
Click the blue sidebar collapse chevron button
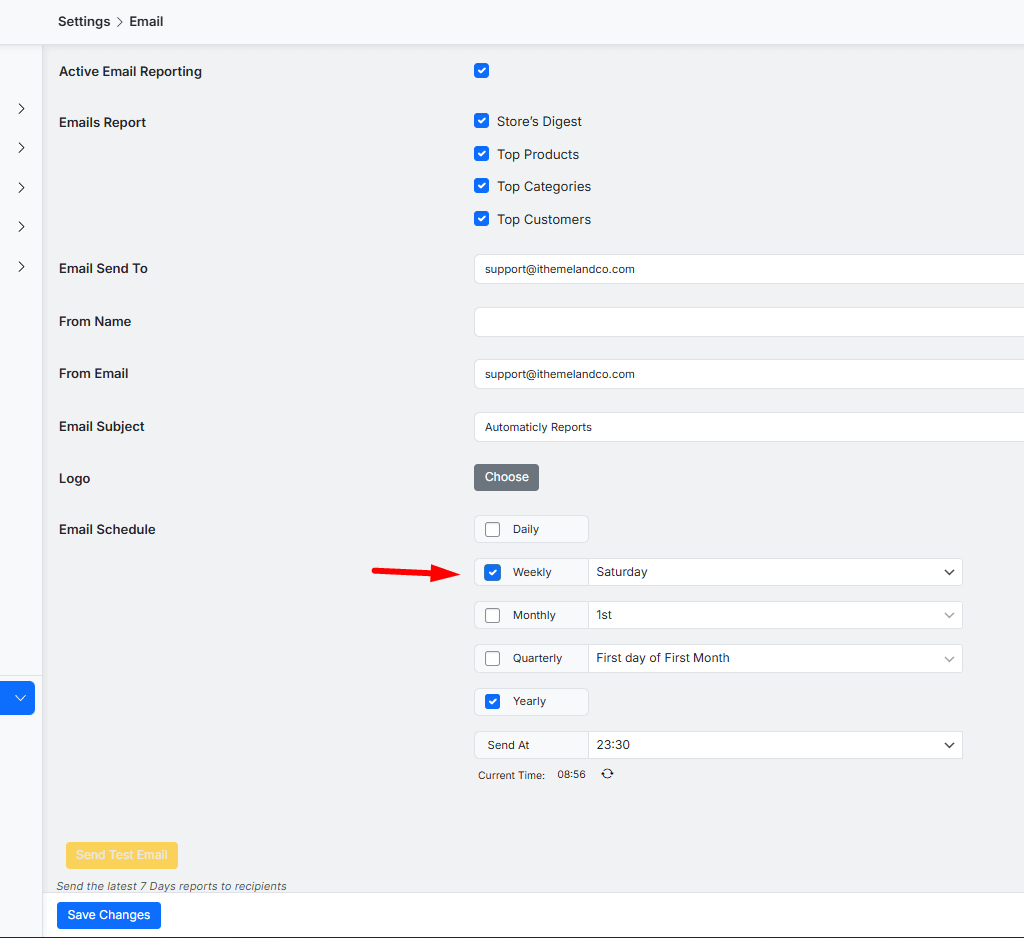pos(19,698)
